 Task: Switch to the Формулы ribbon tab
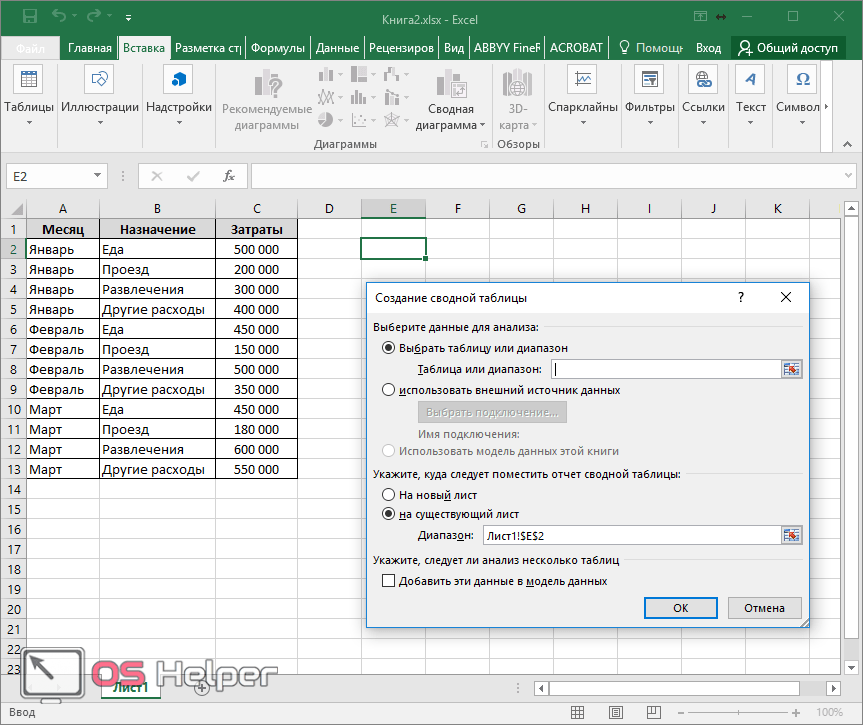[x=278, y=48]
